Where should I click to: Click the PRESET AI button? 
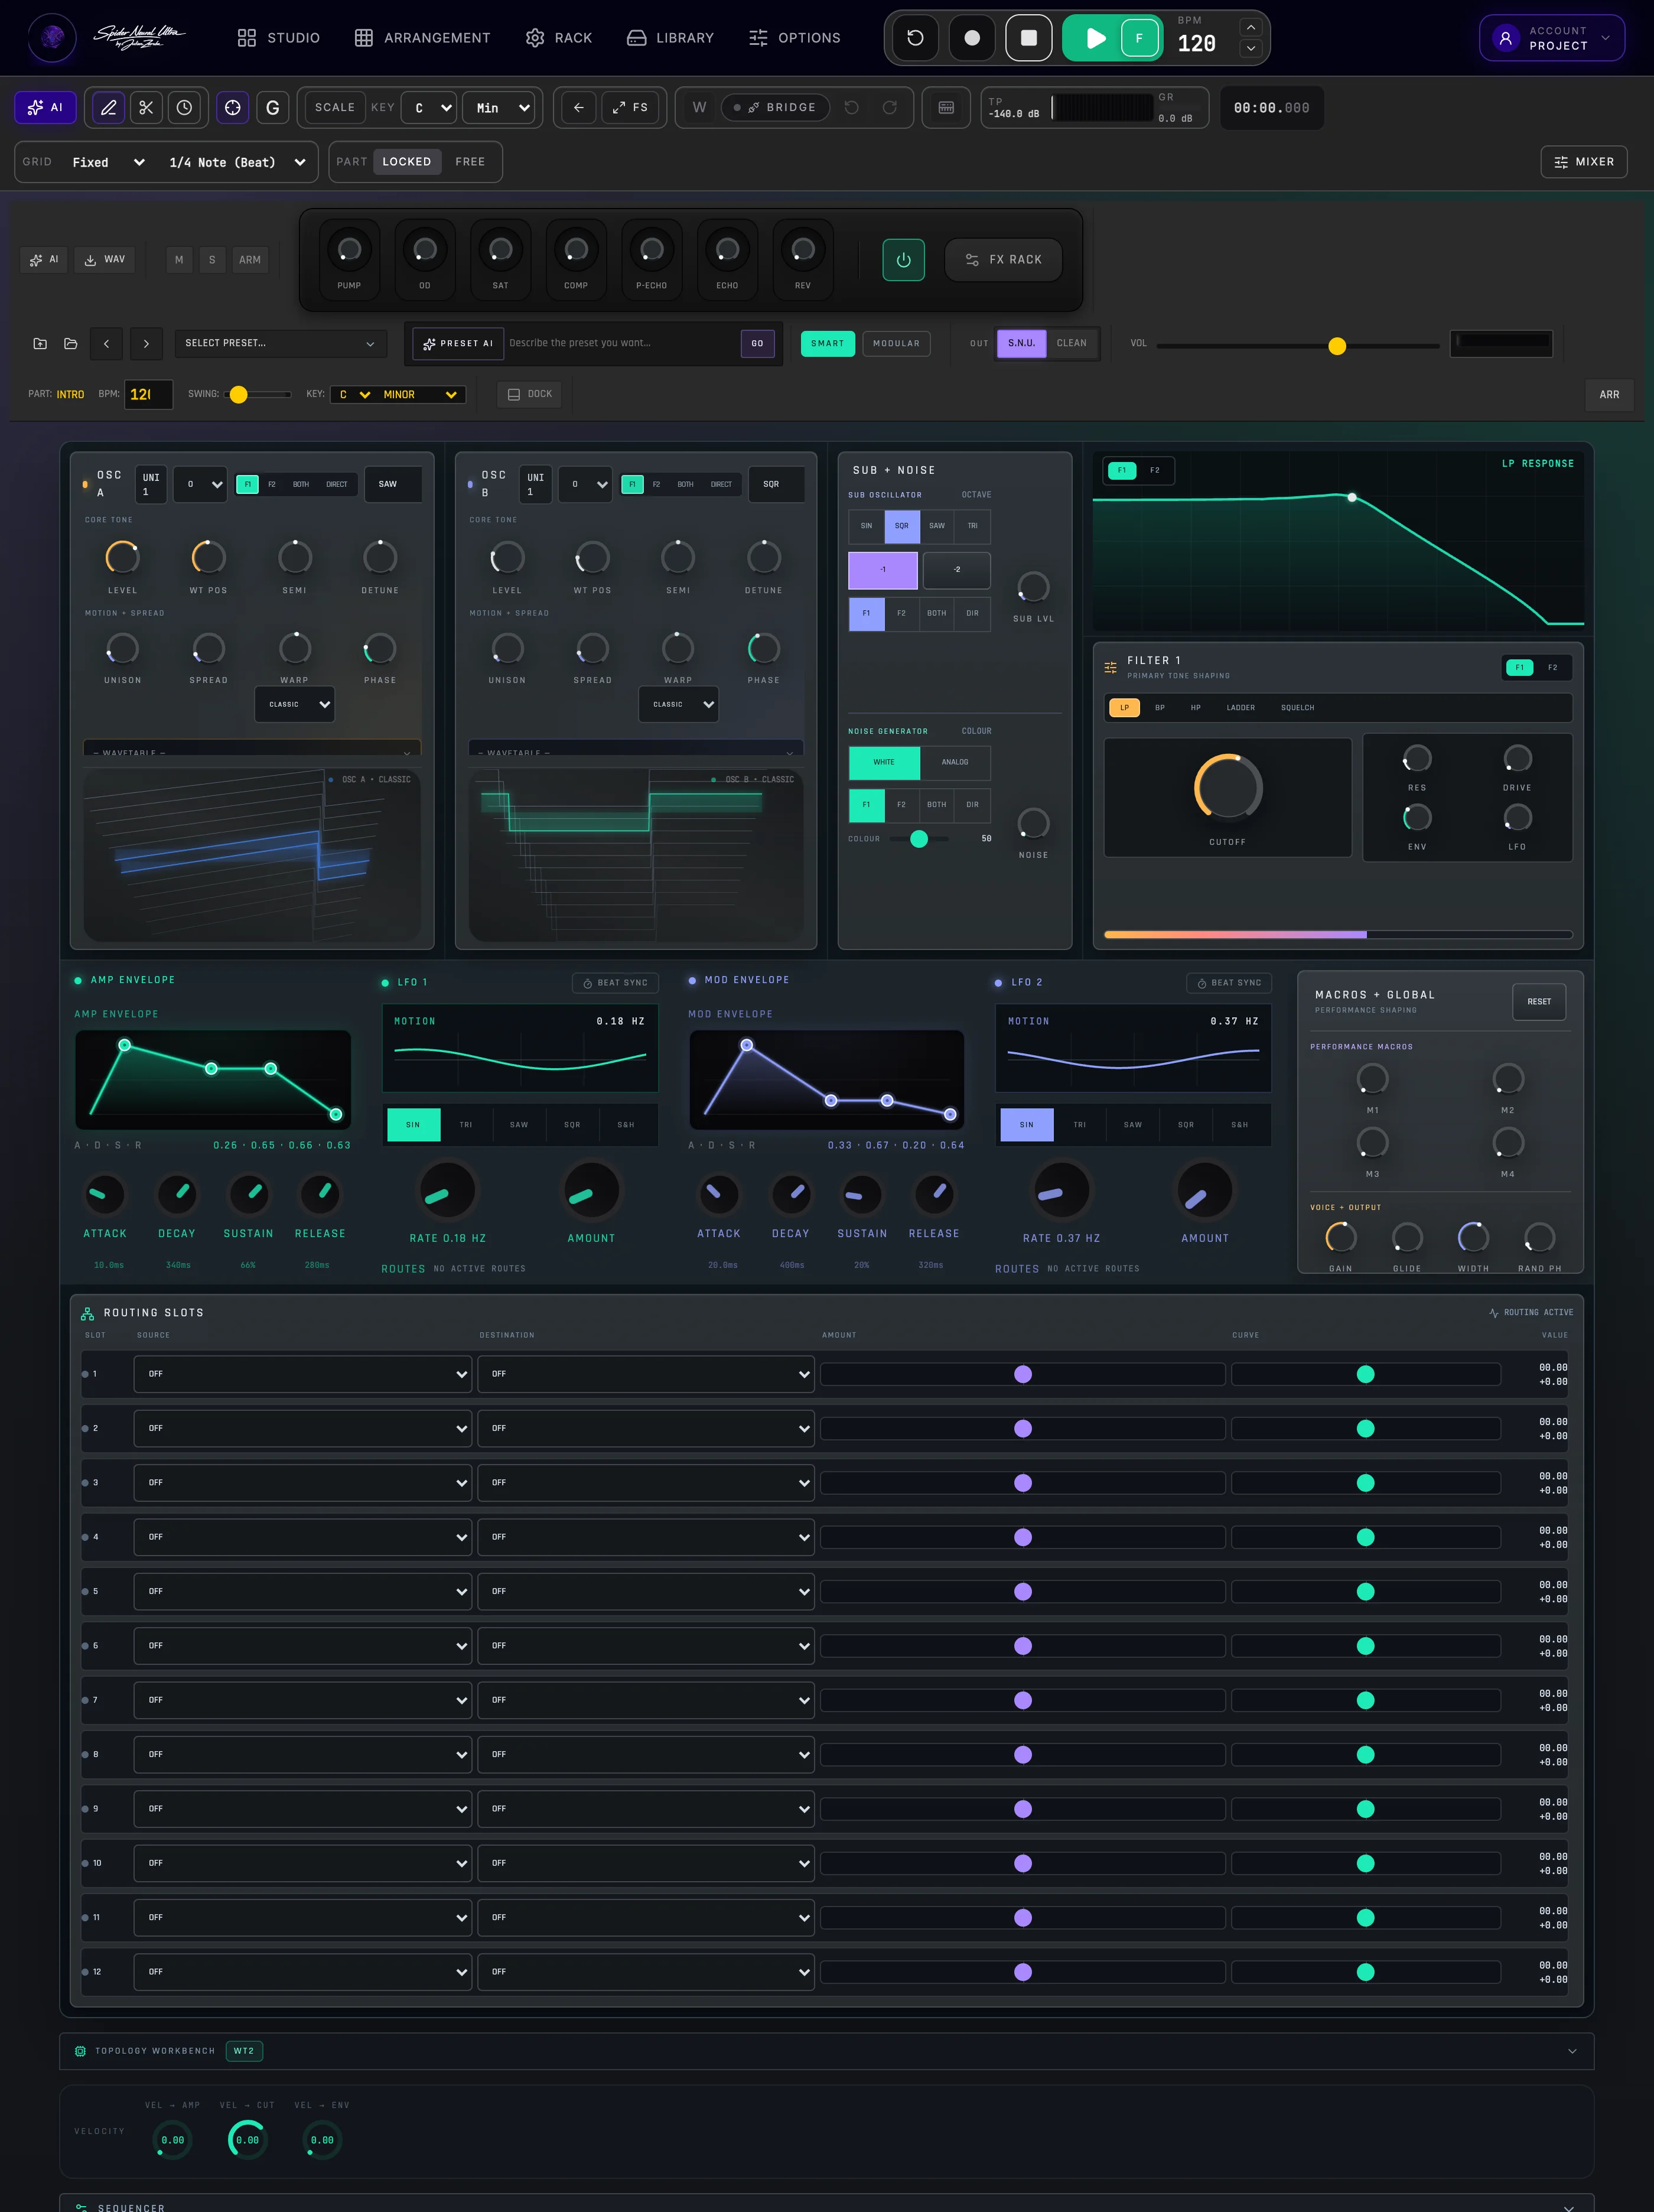459,344
